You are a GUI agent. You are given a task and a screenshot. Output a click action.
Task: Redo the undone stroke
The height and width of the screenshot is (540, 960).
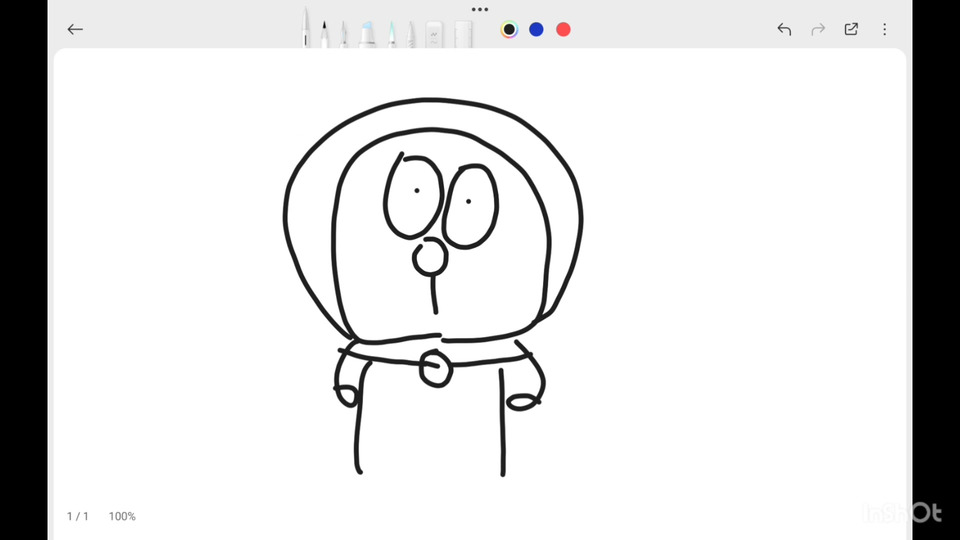pos(818,29)
